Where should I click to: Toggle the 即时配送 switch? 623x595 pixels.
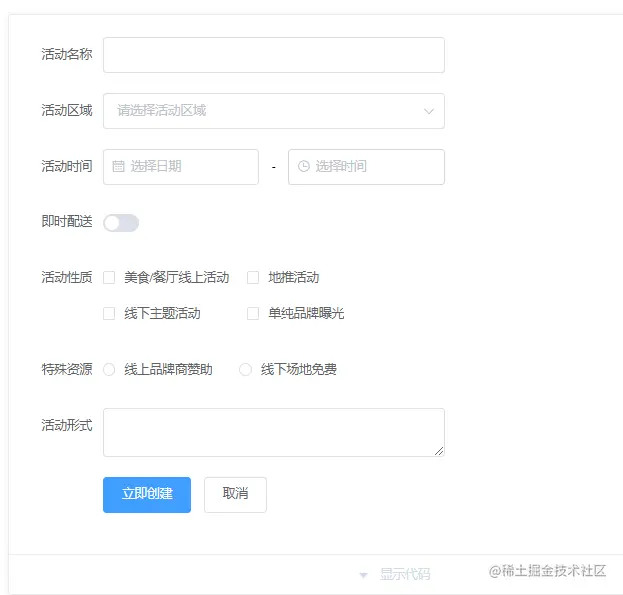coord(121,223)
